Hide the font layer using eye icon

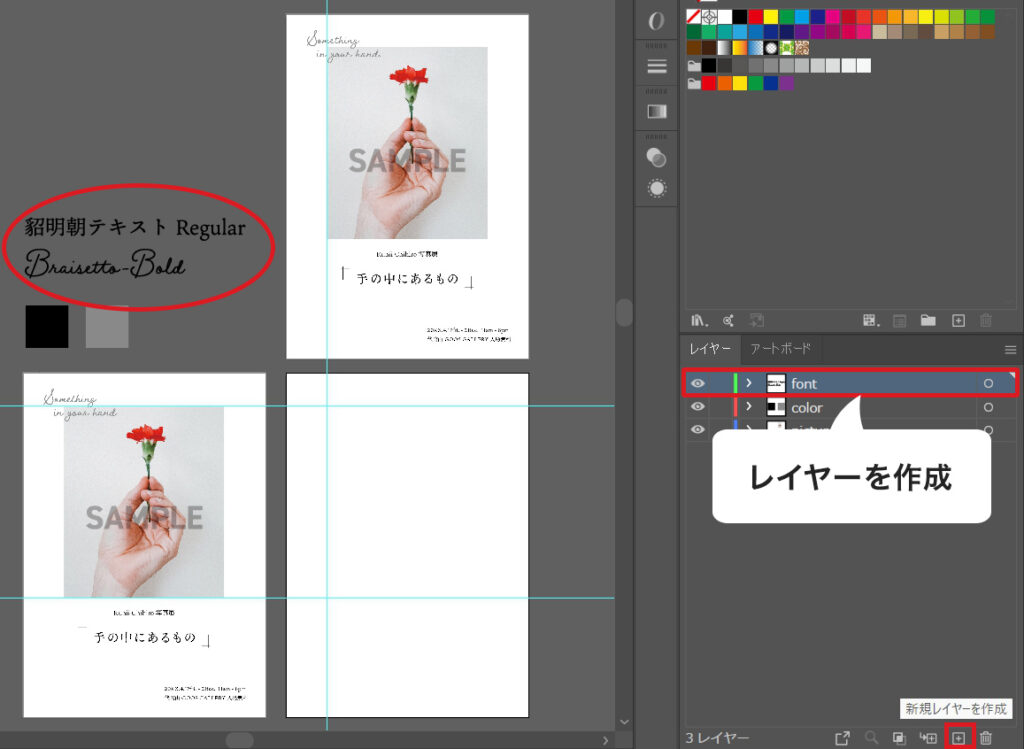click(698, 383)
